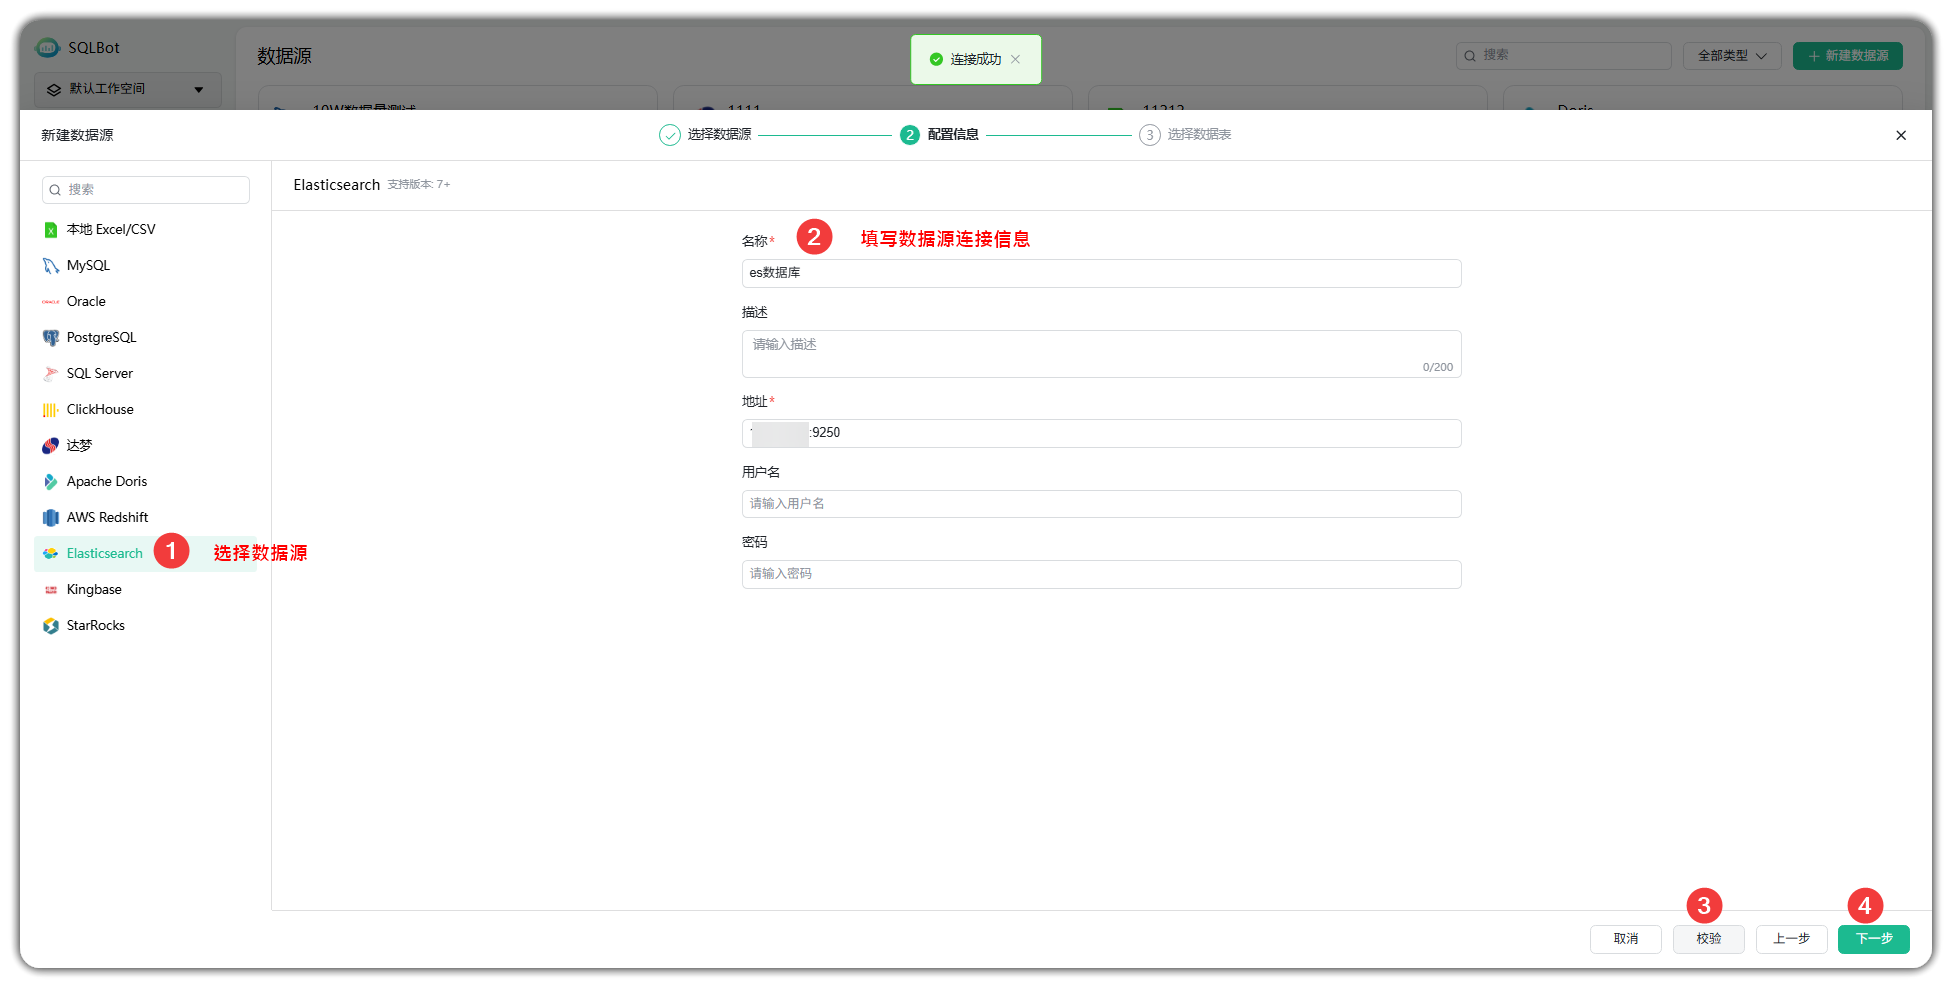Select the SQL Server datasource icon
Viewport: 1952px width, 988px height.
pos(51,373)
